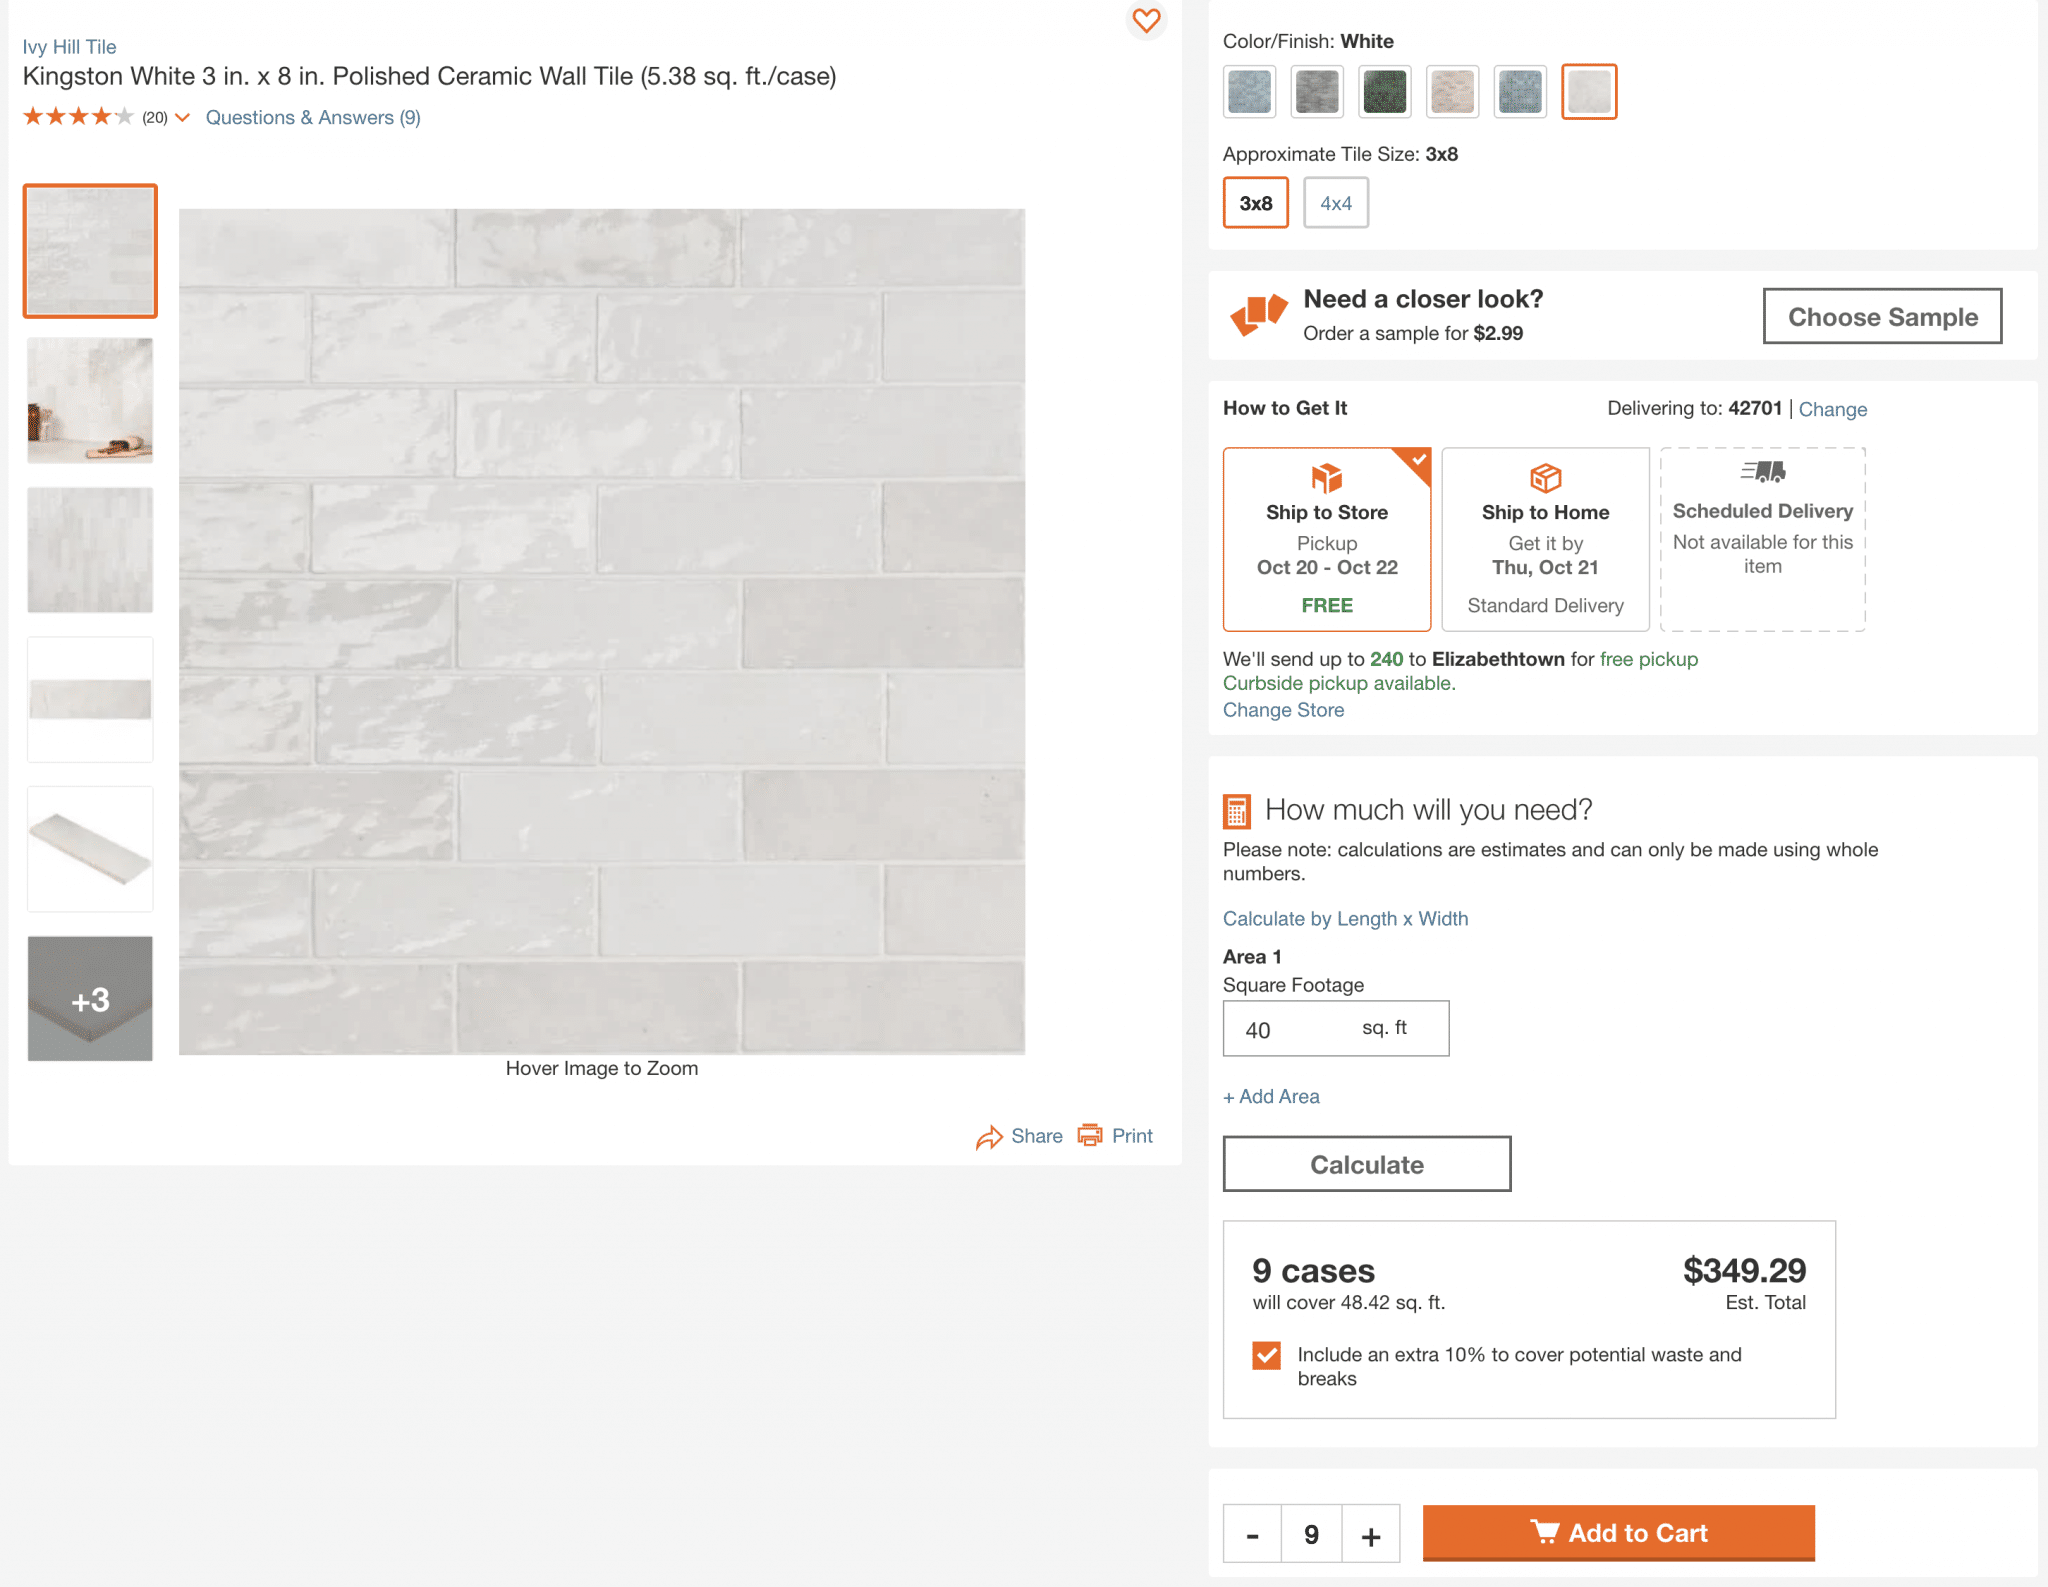Click the Scheduled Delivery truck icon
Viewport: 2048px width, 1587px height.
pos(1763,472)
